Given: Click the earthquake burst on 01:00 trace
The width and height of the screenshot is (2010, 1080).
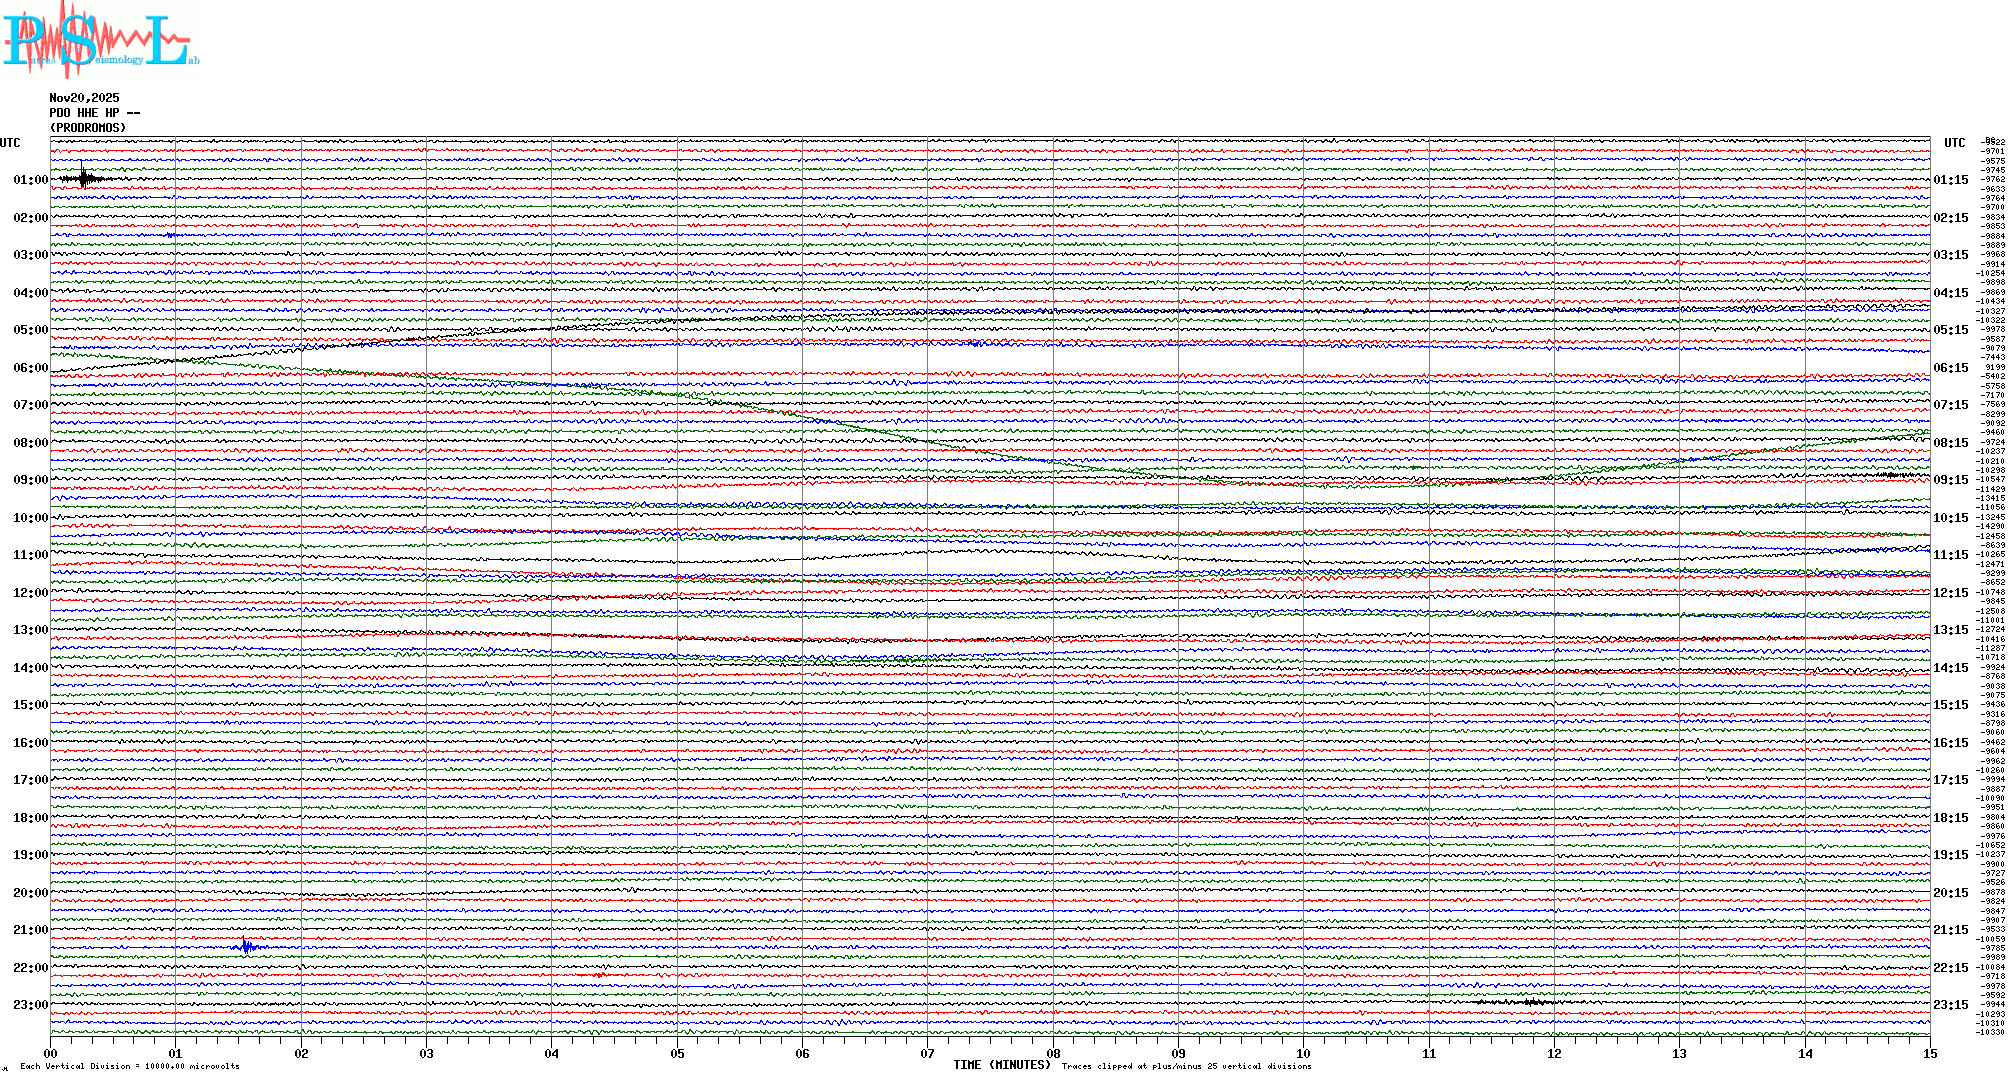Looking at the screenshot, I should (x=84, y=179).
